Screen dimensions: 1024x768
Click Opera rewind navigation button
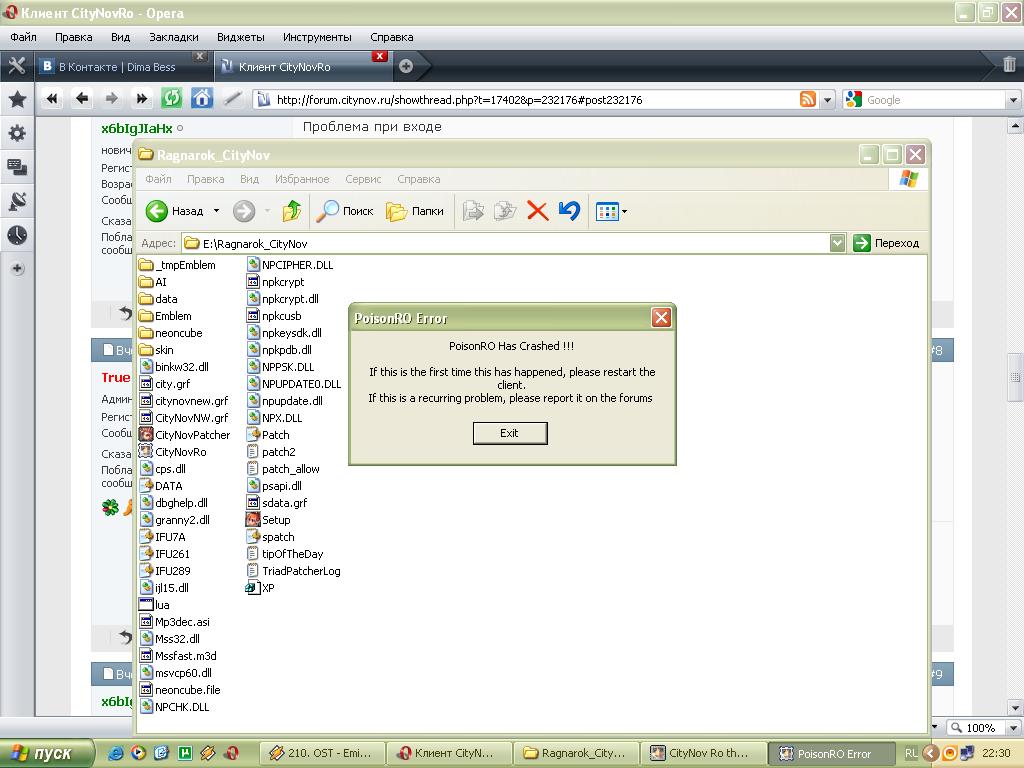(x=52, y=99)
